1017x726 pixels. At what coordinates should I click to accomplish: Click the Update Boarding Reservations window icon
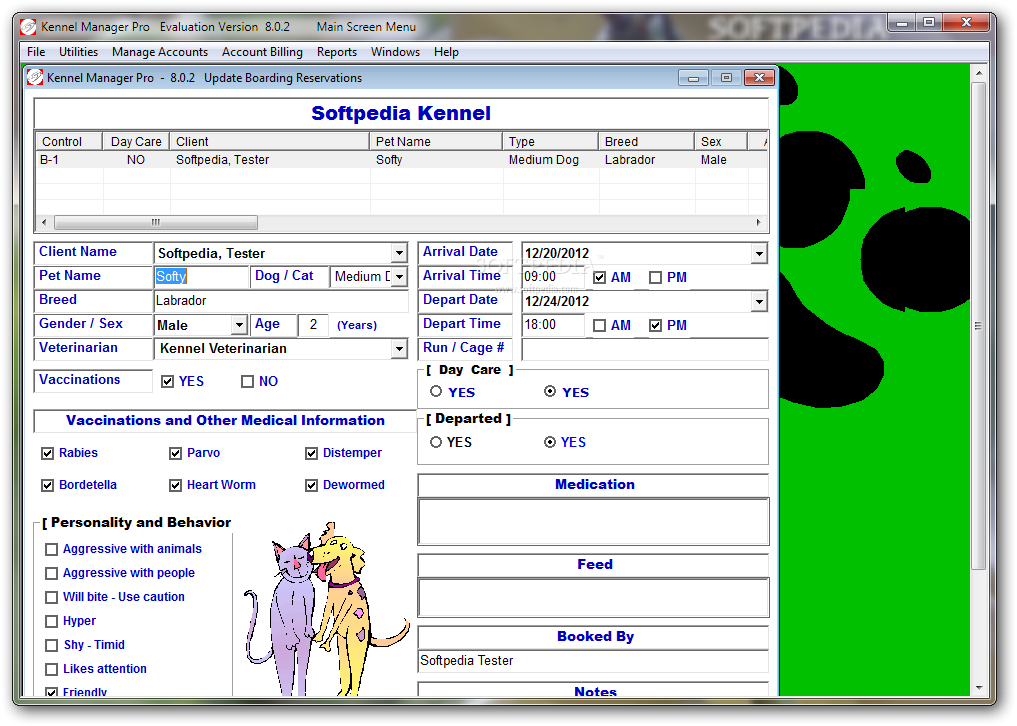(x=34, y=78)
